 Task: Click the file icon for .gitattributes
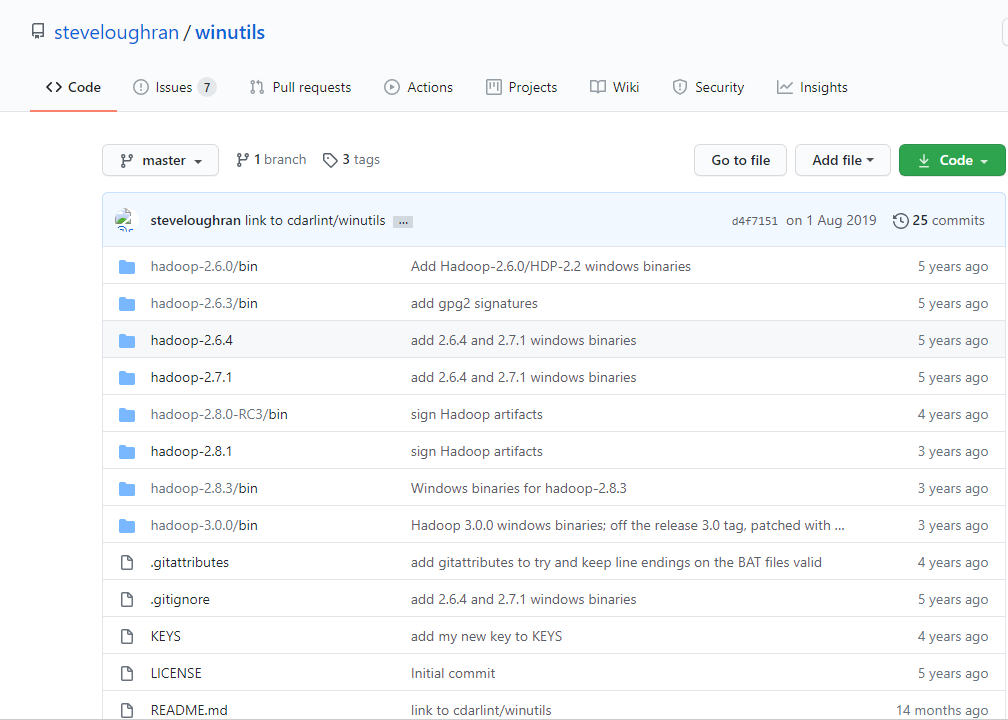point(127,562)
